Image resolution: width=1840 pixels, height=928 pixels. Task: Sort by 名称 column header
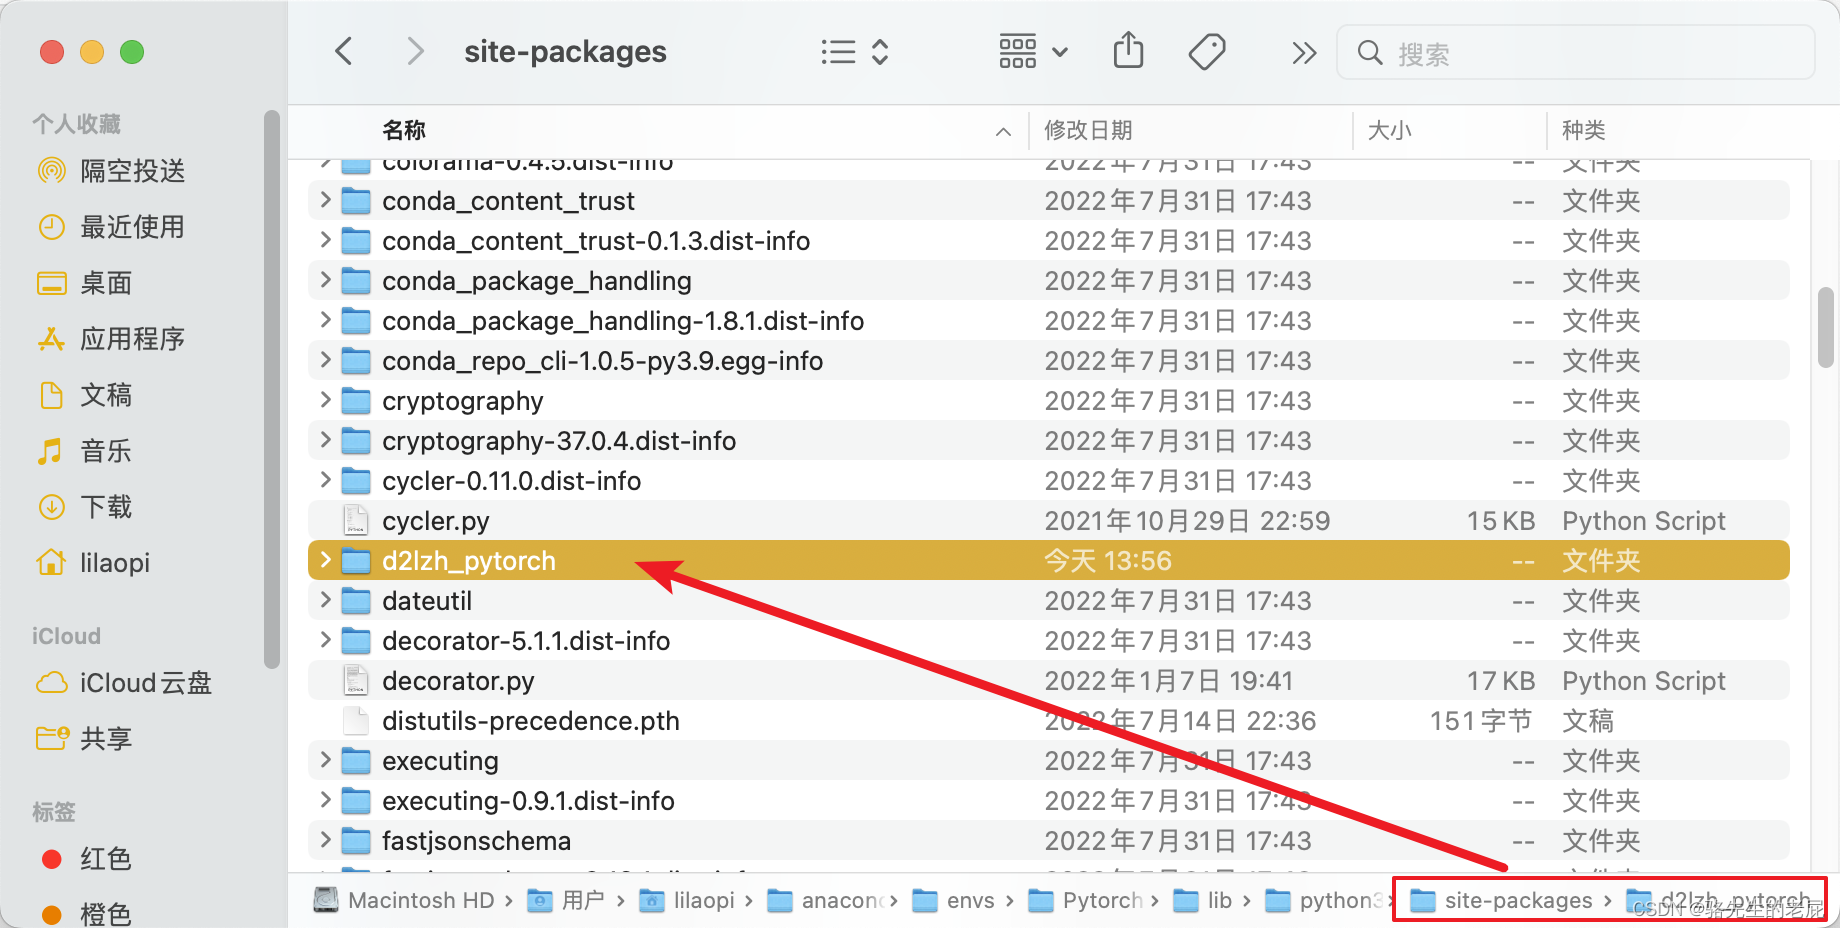(404, 130)
